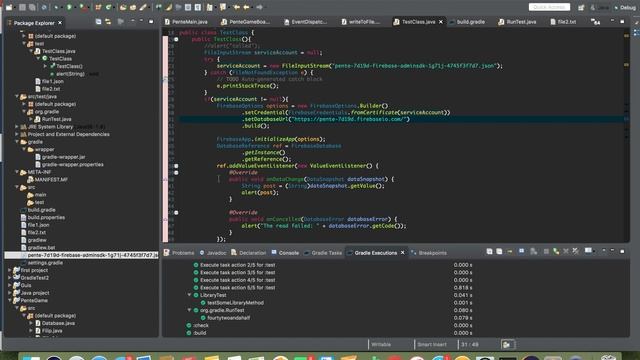Open the PenteMain.java editor tab
This screenshot has width=640, height=360.
(186, 22)
